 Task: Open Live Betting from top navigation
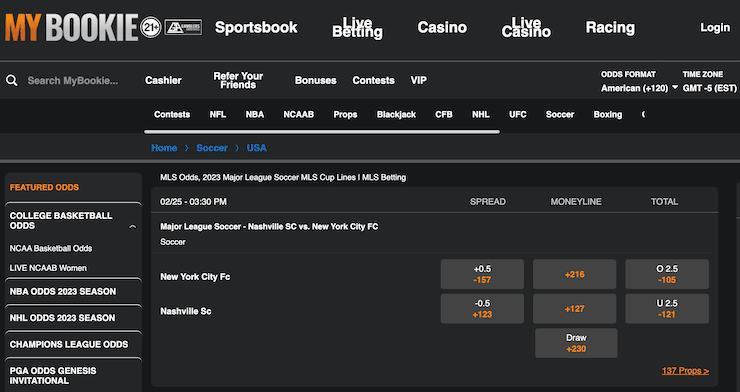click(x=357, y=27)
